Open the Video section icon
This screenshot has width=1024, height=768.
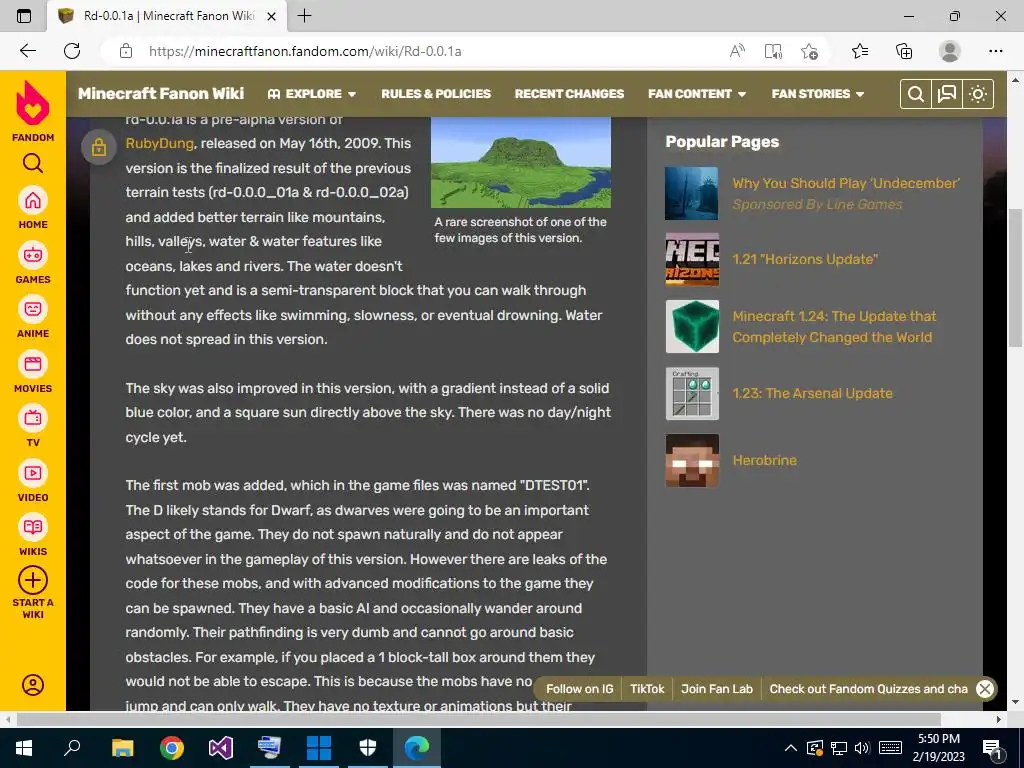click(x=33, y=473)
